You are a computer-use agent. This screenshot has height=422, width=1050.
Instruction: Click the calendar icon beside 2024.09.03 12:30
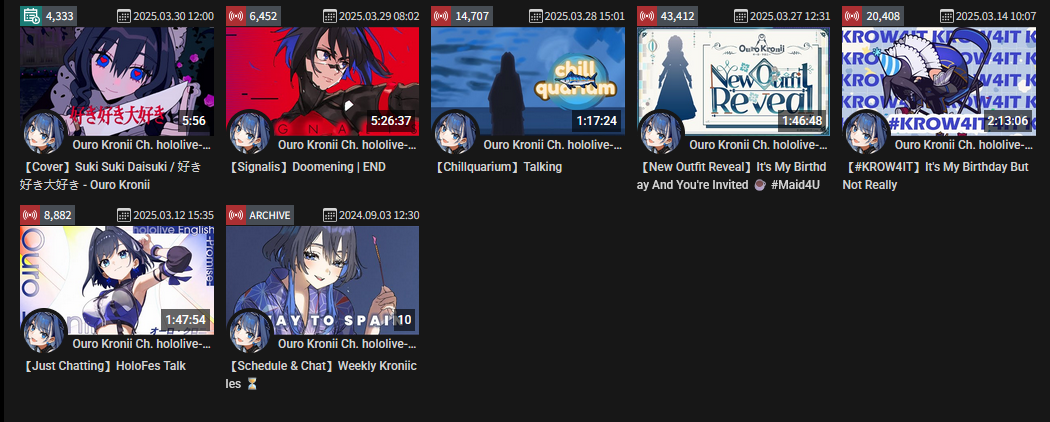coord(329,215)
